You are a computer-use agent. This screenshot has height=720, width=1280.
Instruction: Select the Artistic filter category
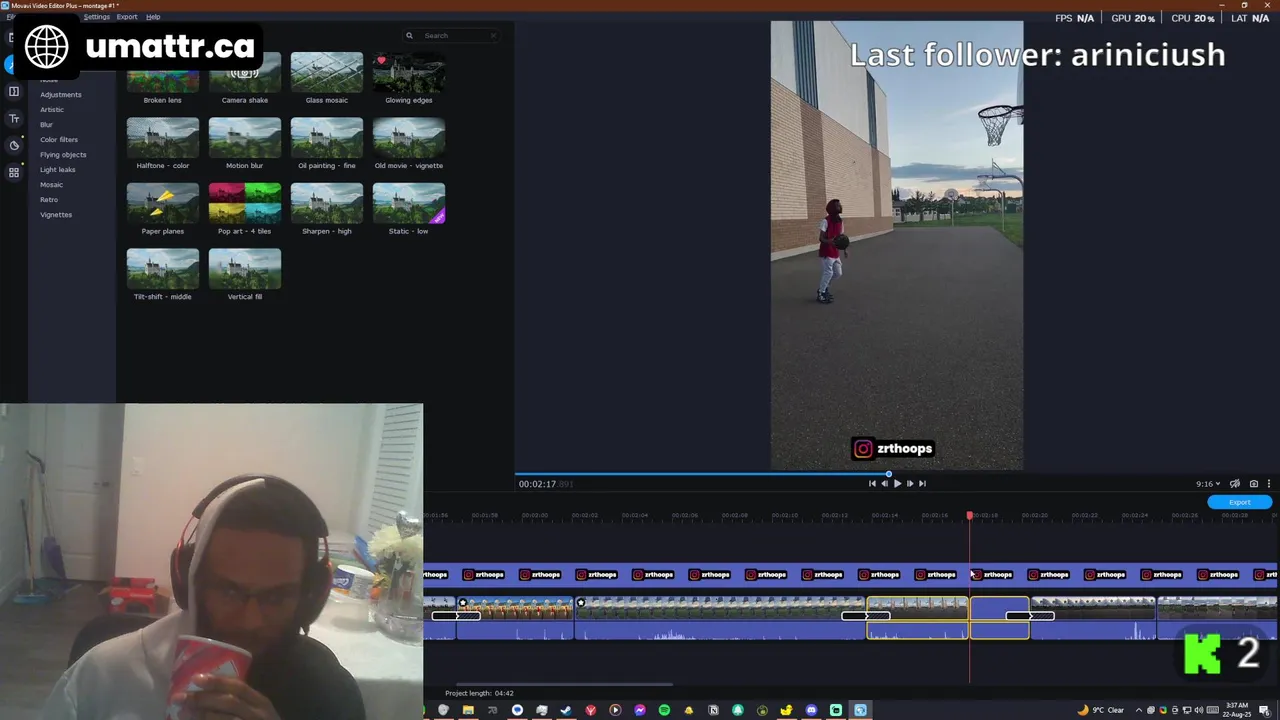pyautogui.click(x=52, y=110)
